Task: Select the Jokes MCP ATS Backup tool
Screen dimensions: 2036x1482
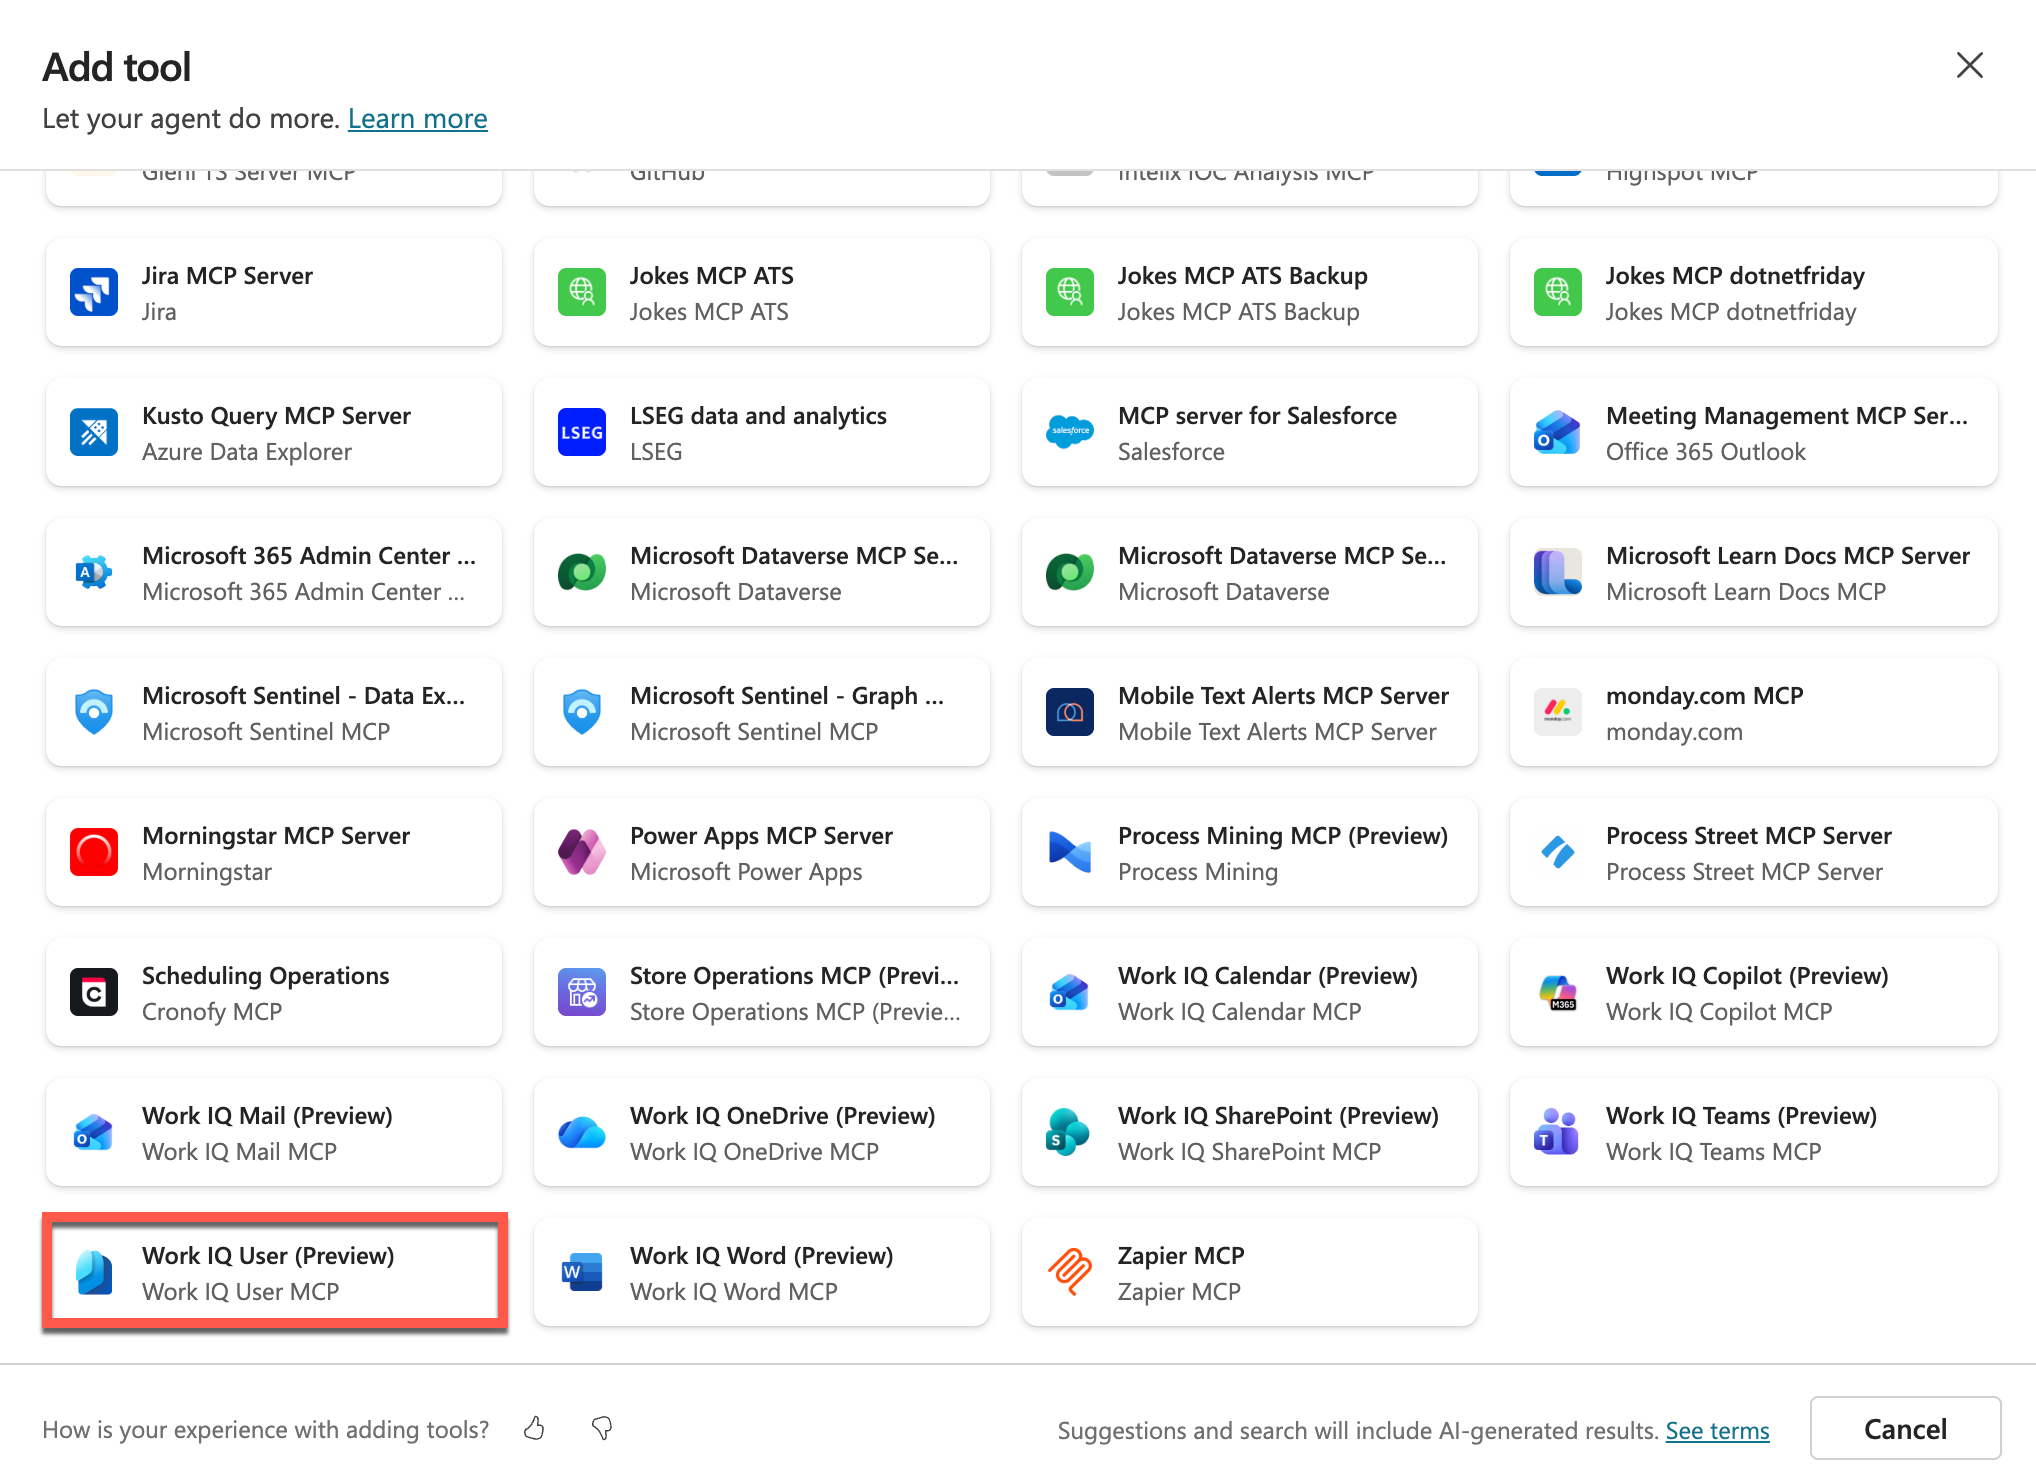Action: point(1248,292)
